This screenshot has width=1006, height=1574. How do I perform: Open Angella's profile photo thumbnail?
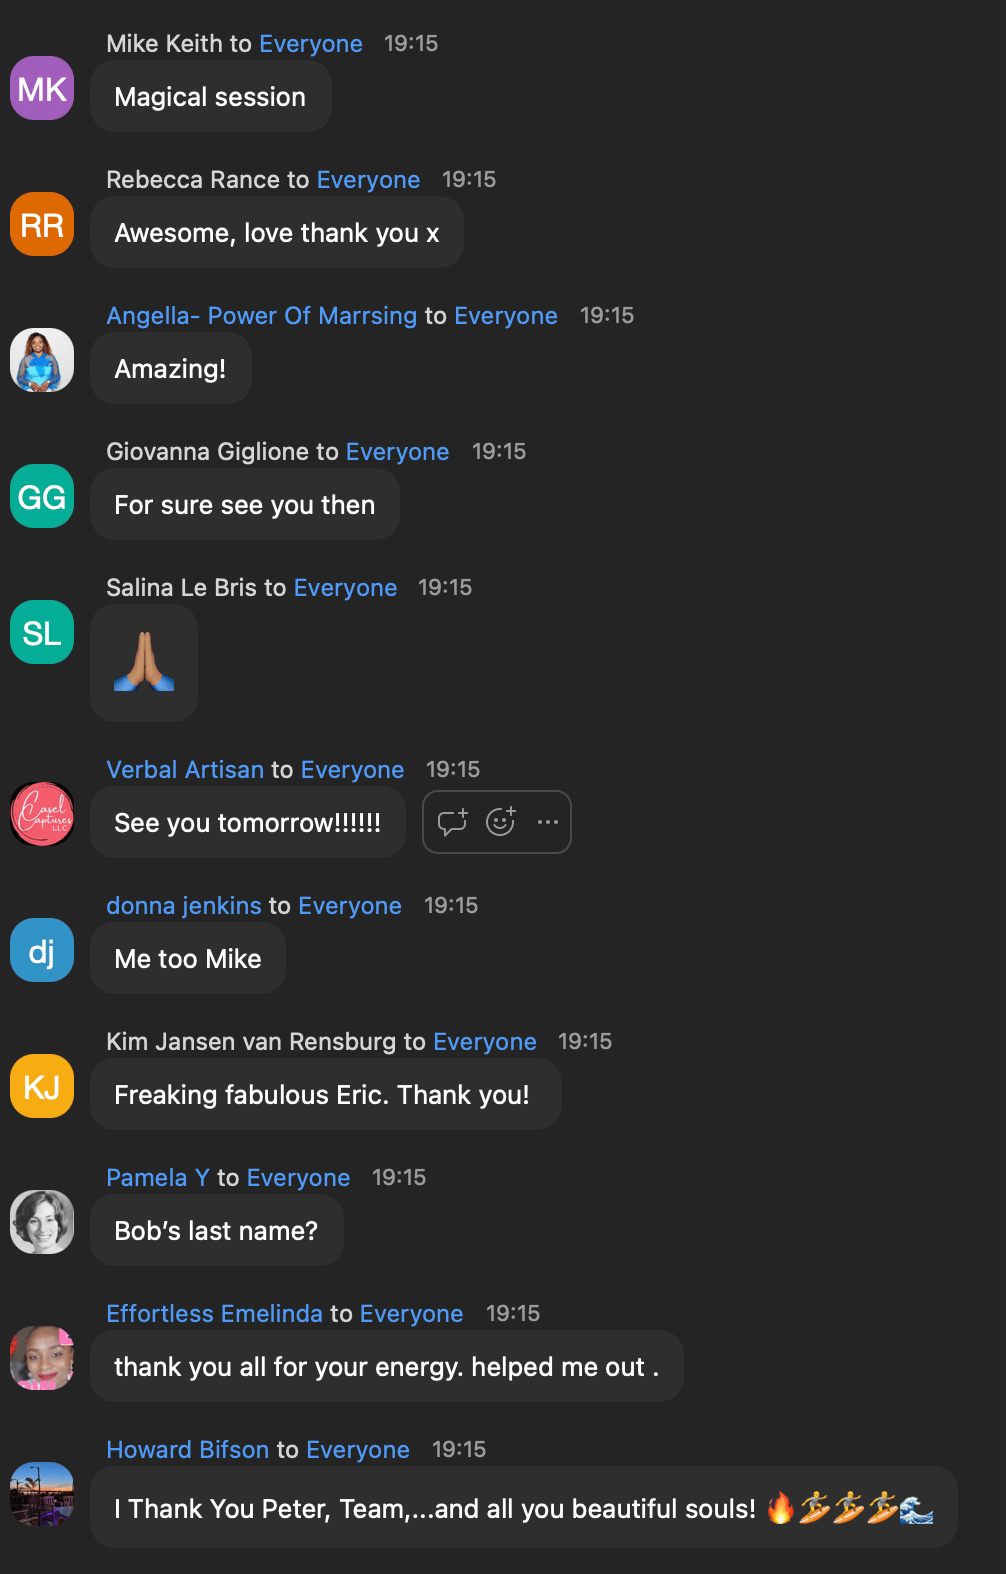[x=42, y=361]
